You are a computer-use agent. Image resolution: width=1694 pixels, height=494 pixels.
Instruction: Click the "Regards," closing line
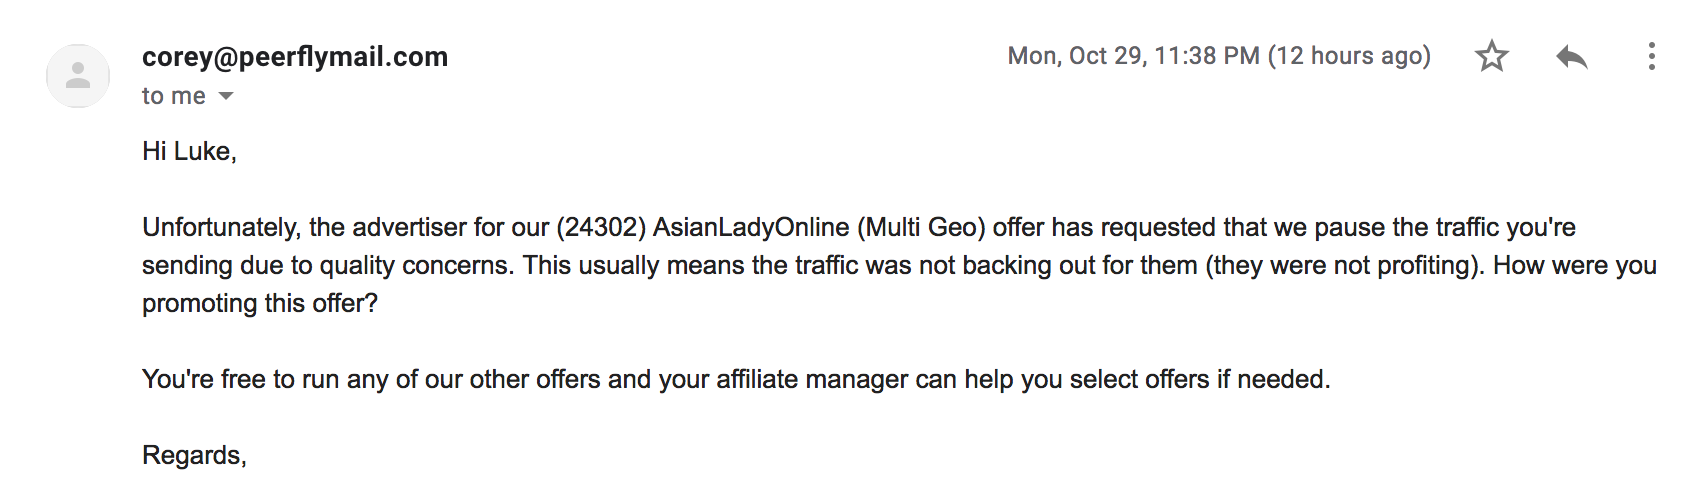click(194, 455)
